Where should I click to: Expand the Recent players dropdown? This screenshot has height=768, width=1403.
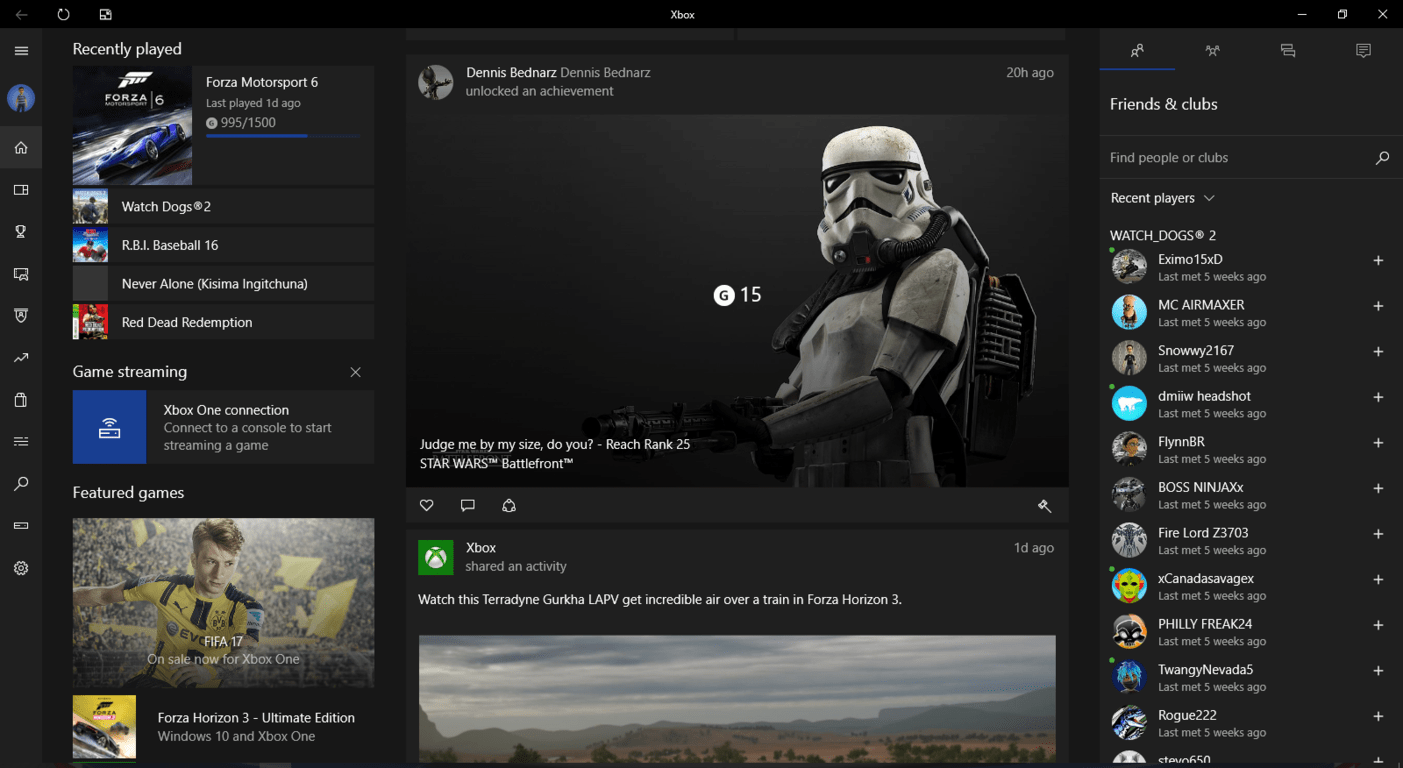(x=1163, y=198)
